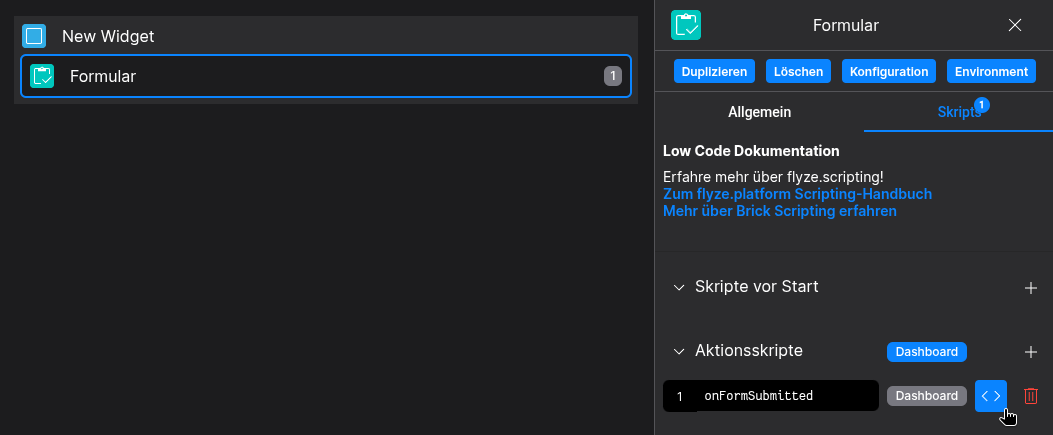Click the Formular clipboard icon in widget list
1053x435 pixels.
(x=42, y=76)
